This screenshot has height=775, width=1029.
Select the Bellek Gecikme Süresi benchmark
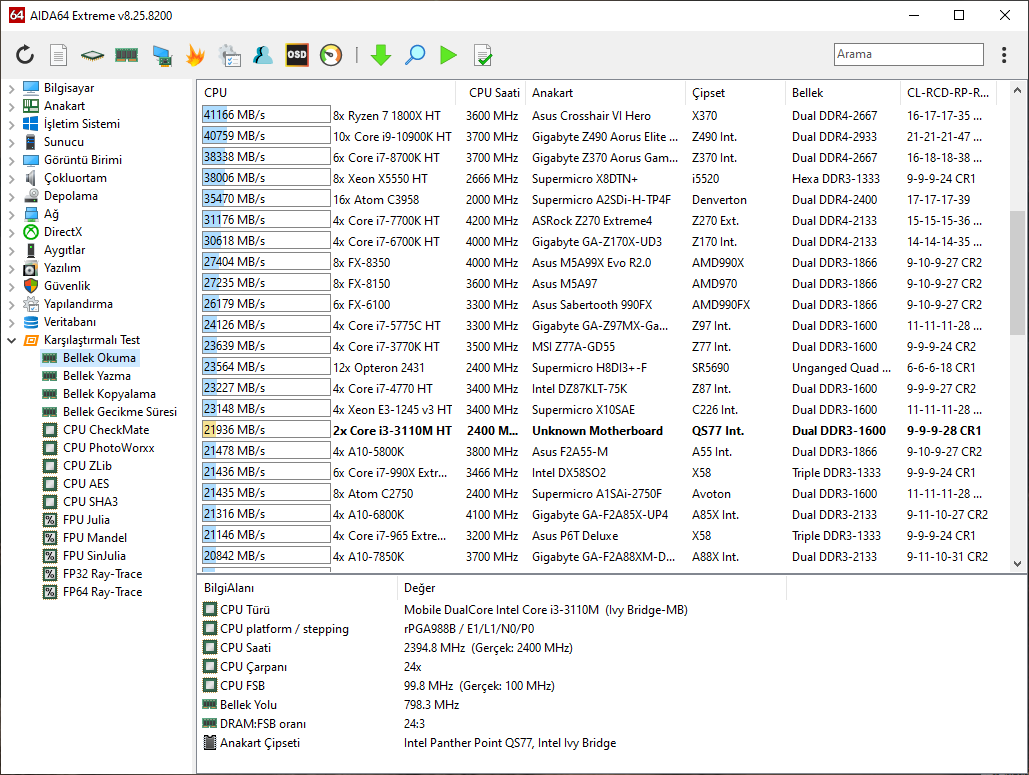119,411
